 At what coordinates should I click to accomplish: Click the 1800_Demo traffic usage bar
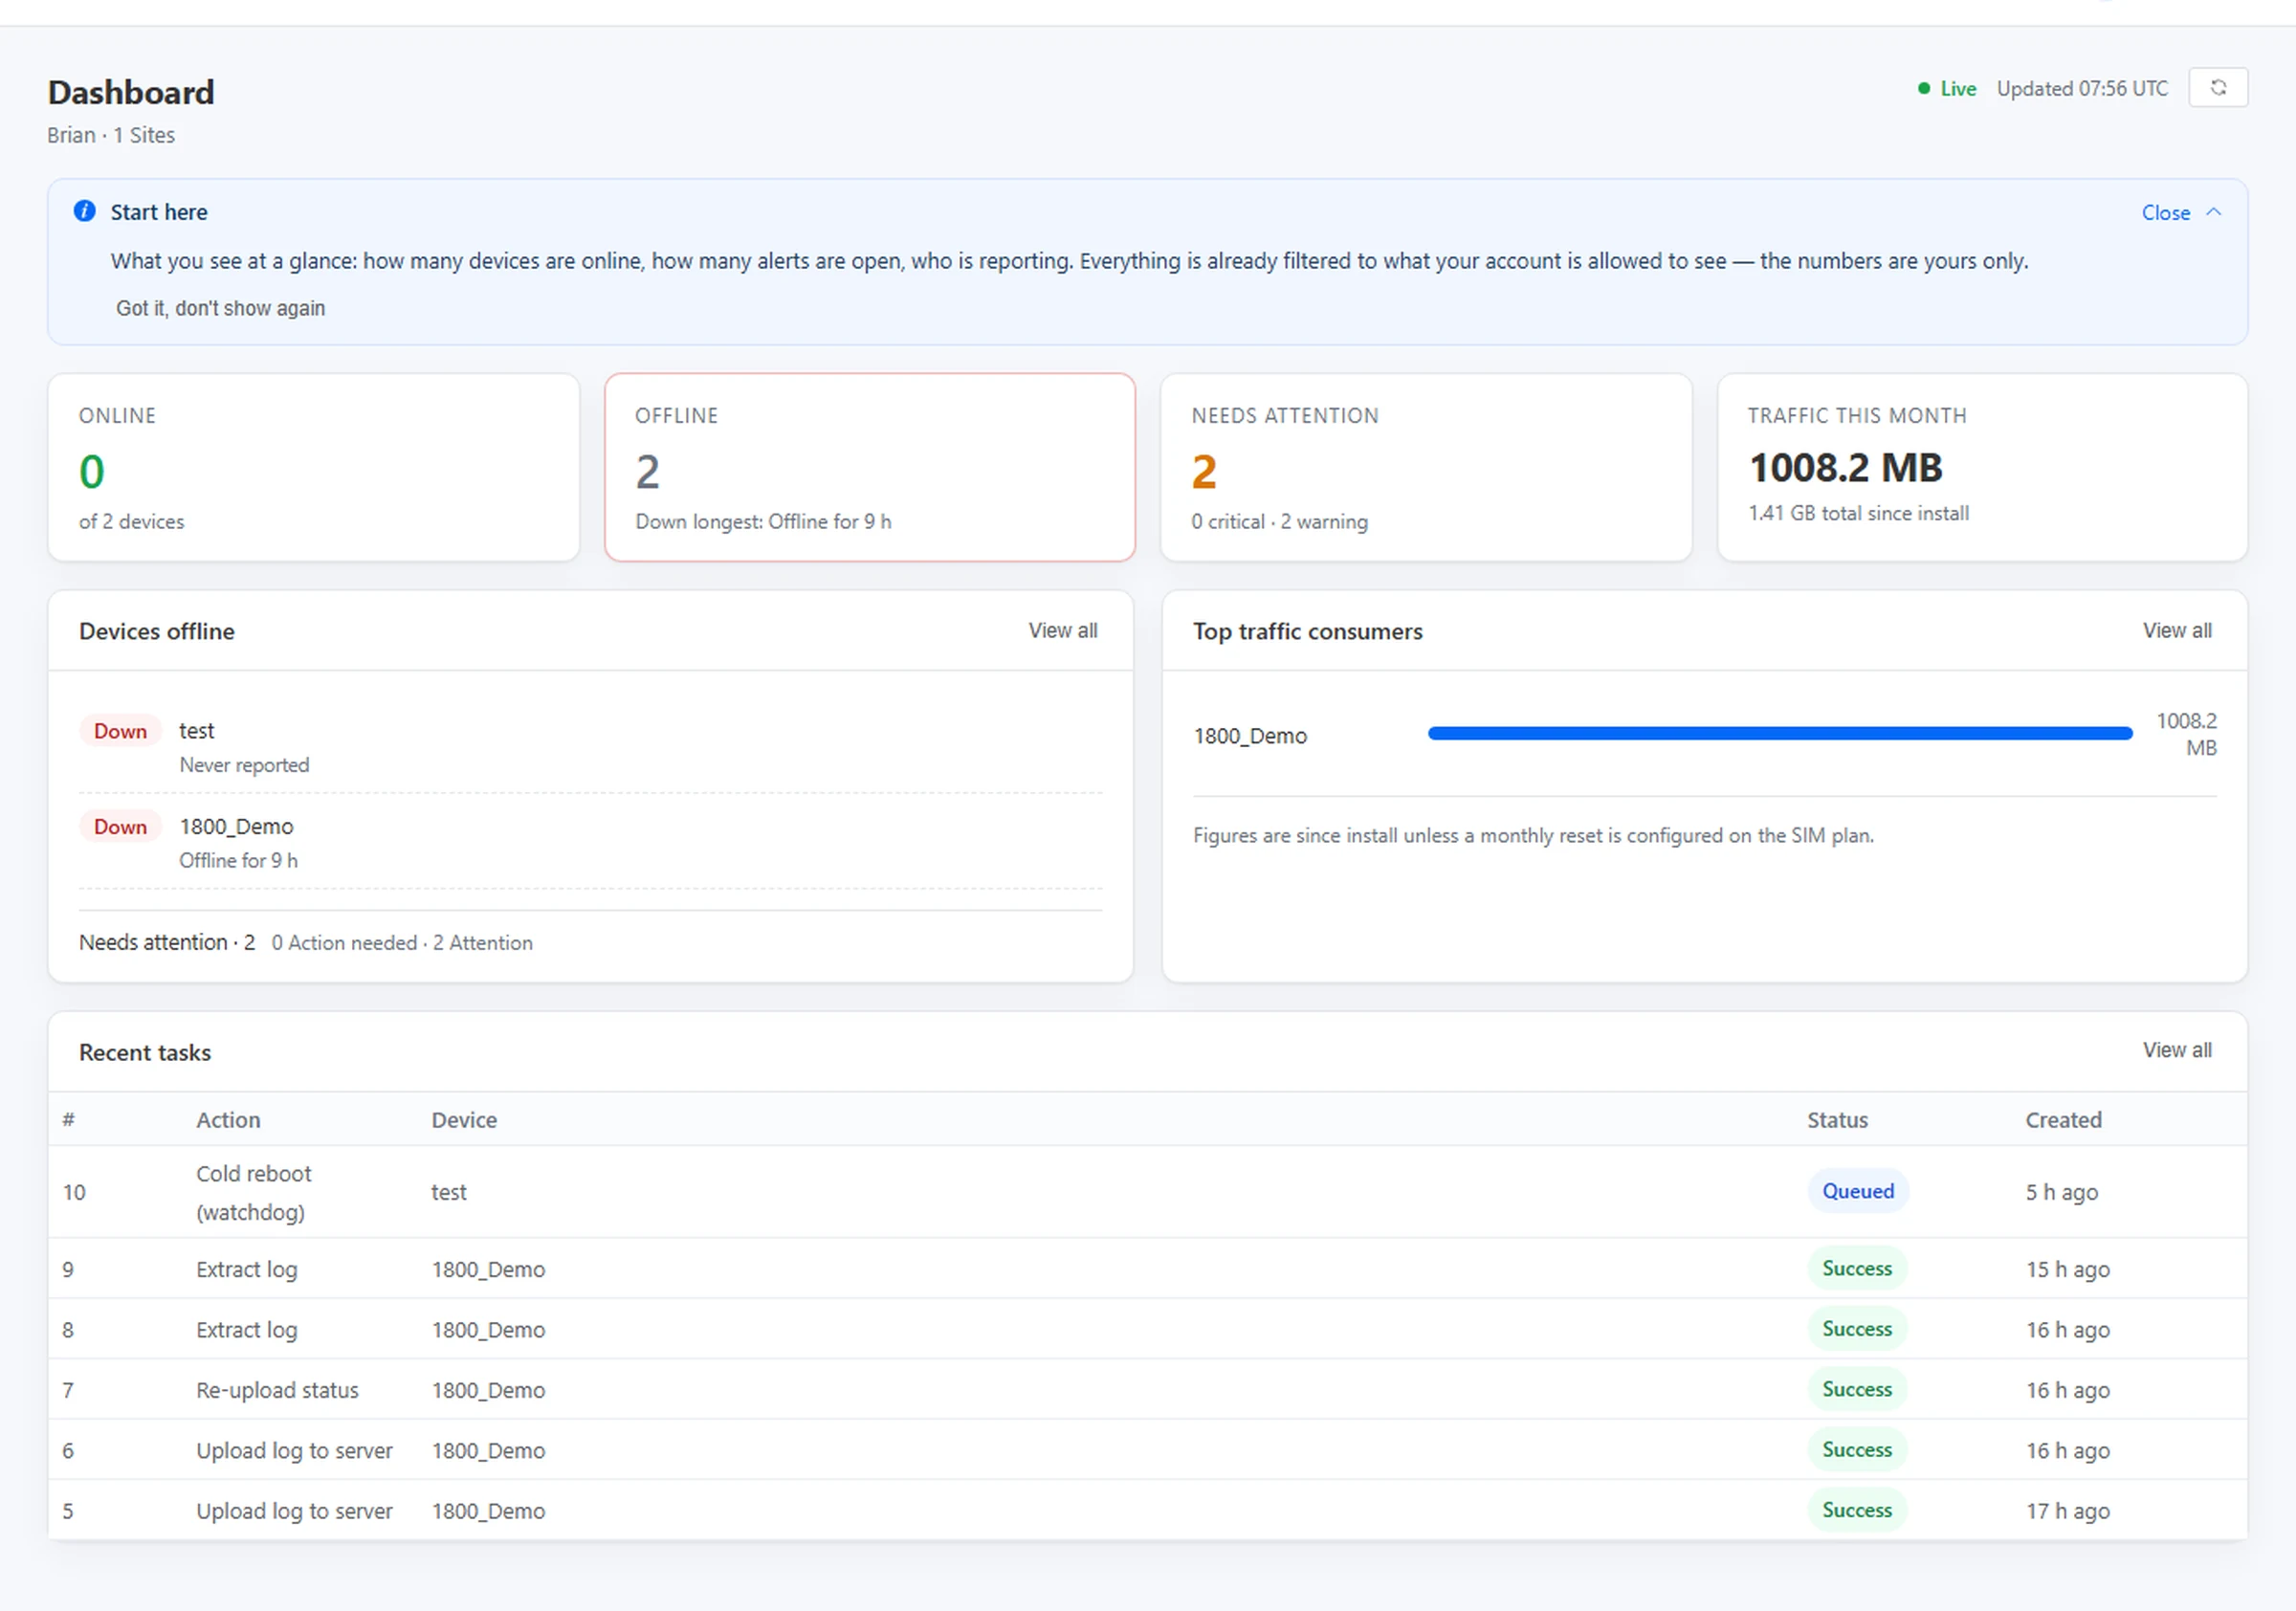1780,733
